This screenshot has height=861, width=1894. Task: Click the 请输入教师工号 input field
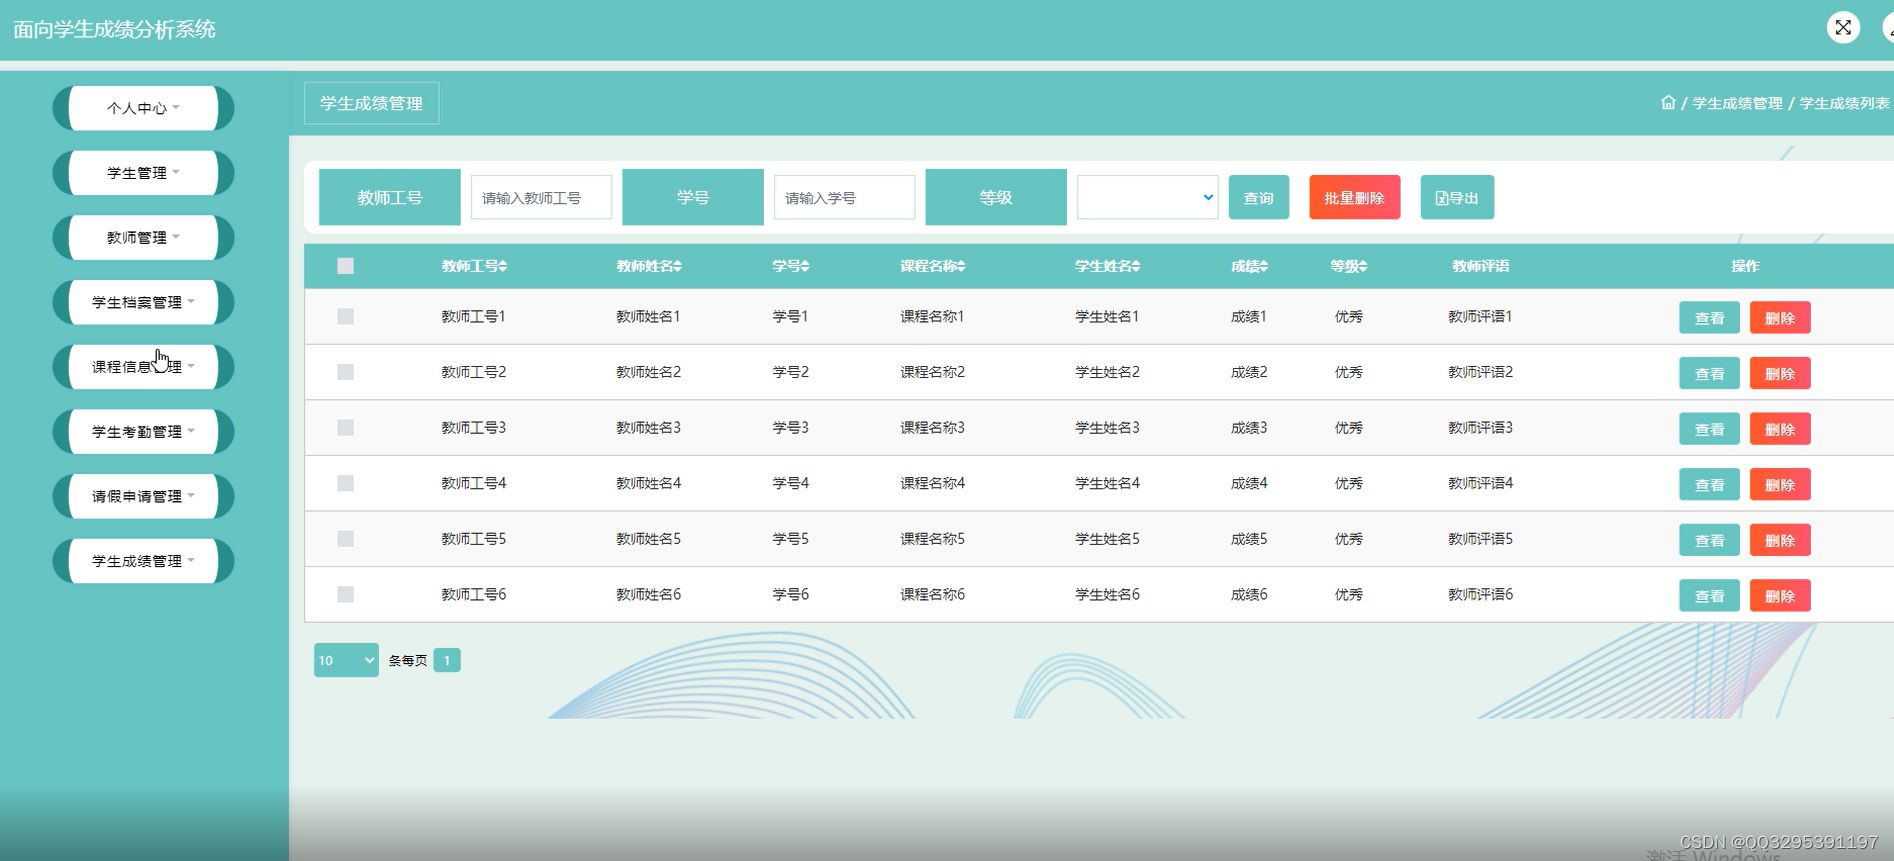tap(541, 197)
